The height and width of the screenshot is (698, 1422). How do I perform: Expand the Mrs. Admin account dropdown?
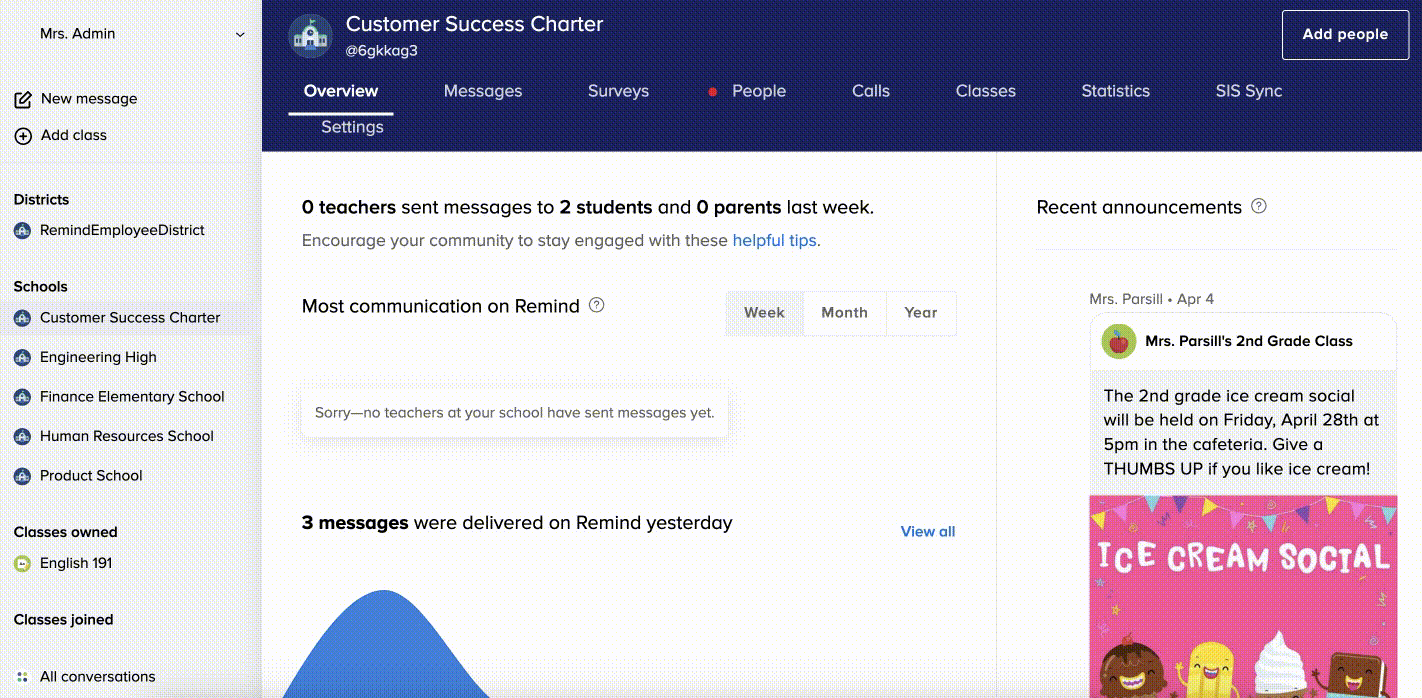(240, 34)
